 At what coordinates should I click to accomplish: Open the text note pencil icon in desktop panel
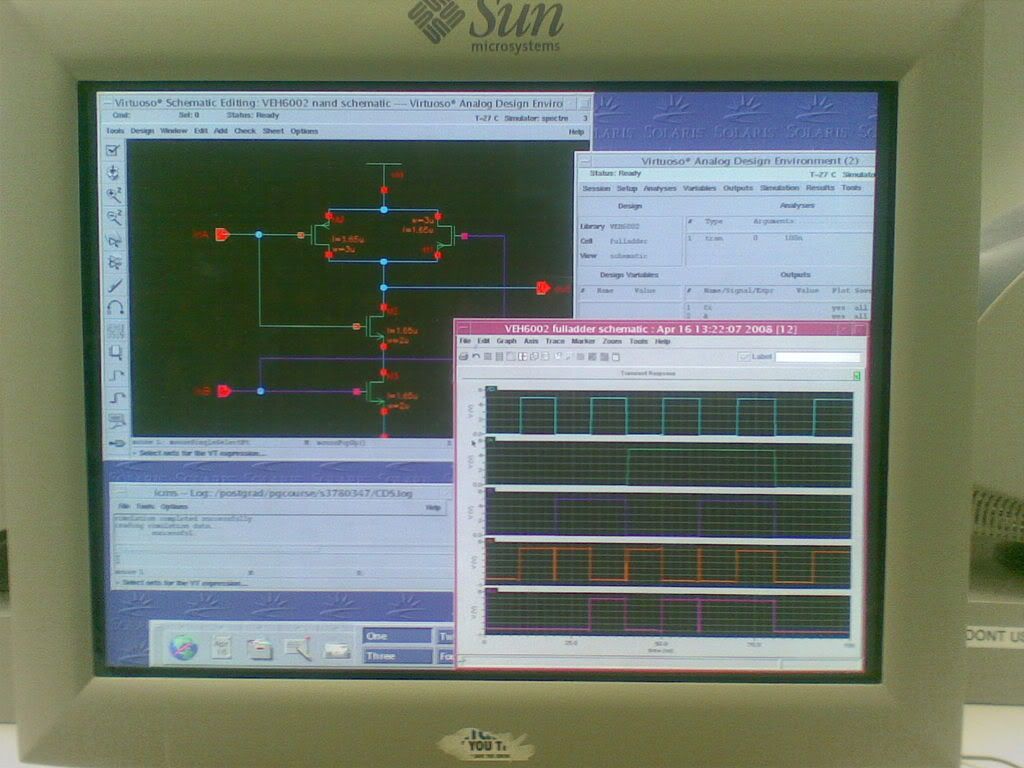[x=298, y=648]
